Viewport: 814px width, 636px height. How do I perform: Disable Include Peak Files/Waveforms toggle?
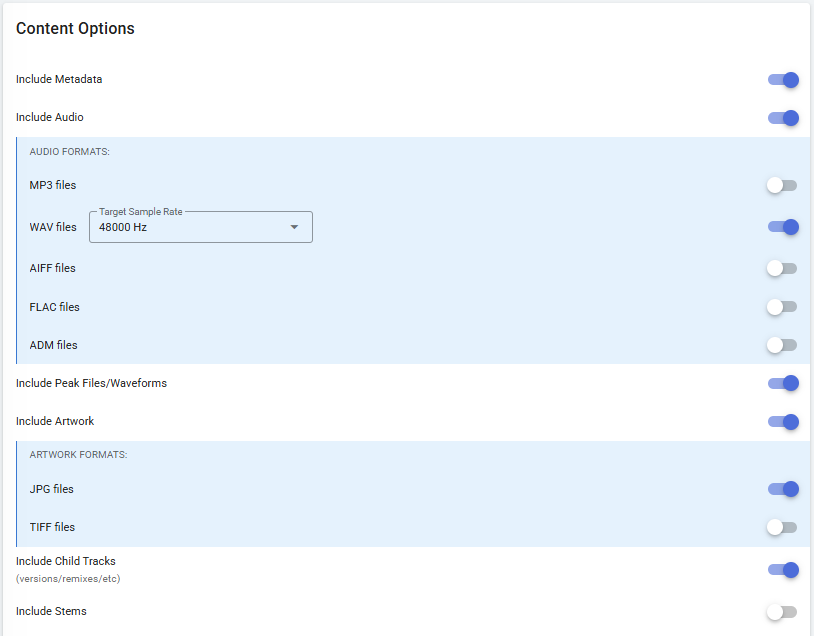783,383
